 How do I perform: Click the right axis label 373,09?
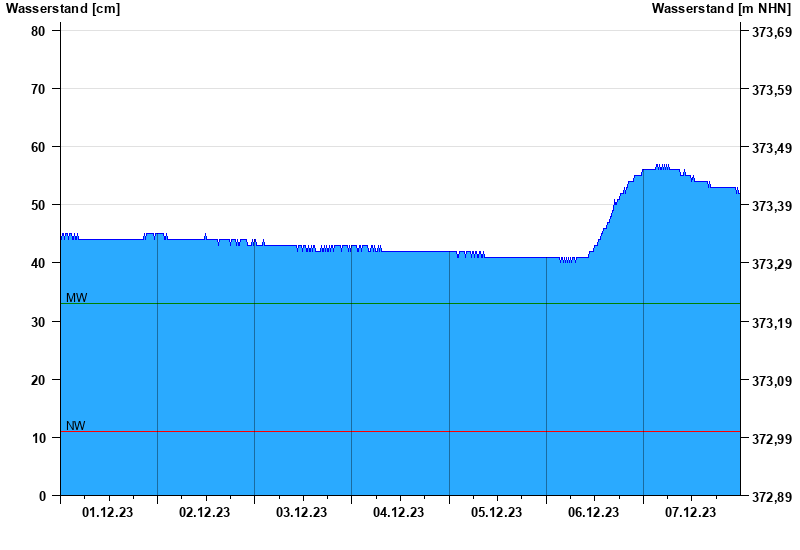click(772, 381)
